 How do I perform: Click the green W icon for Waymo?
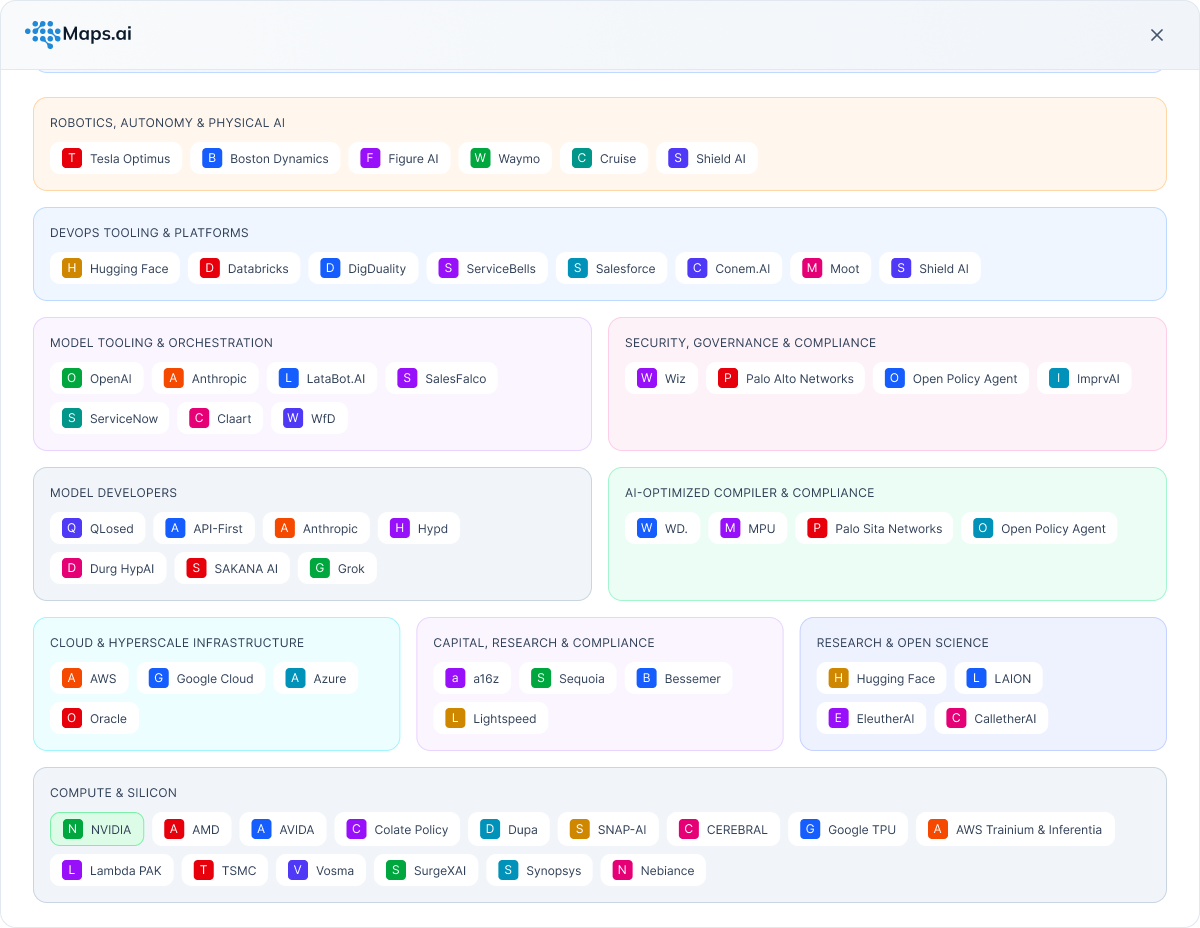click(480, 158)
